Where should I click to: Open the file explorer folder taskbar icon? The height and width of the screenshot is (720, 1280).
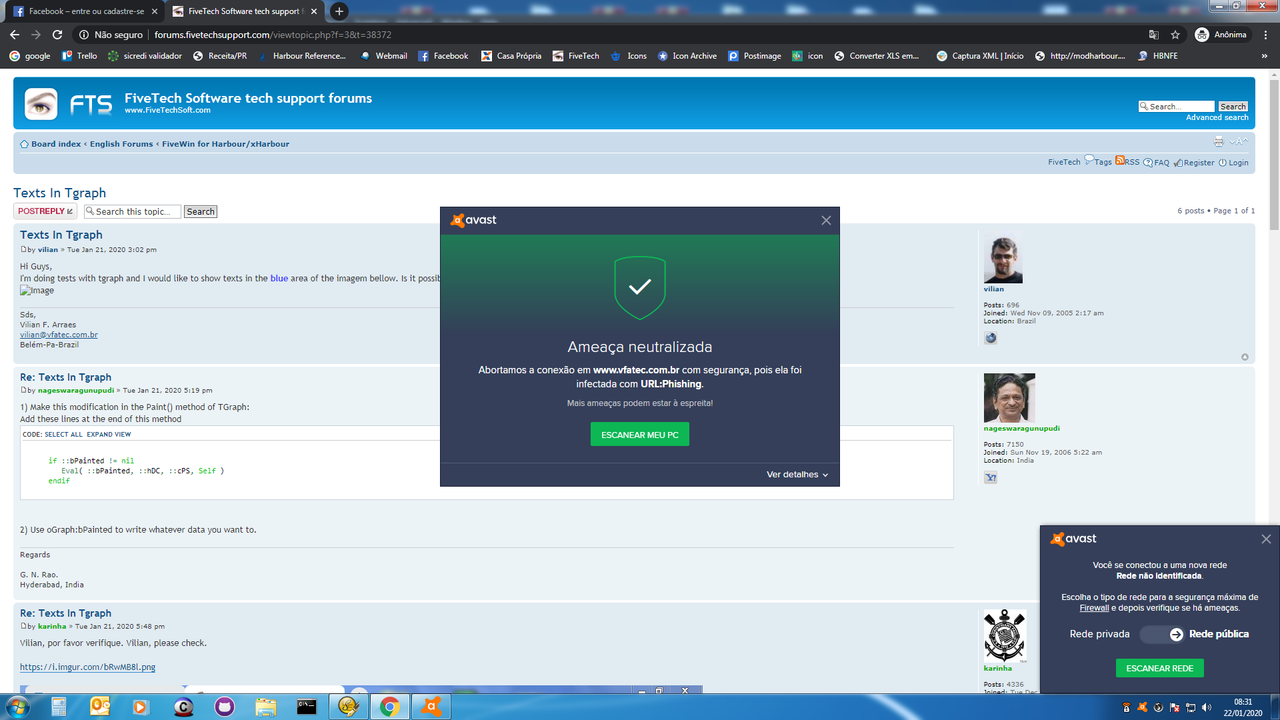[265, 707]
